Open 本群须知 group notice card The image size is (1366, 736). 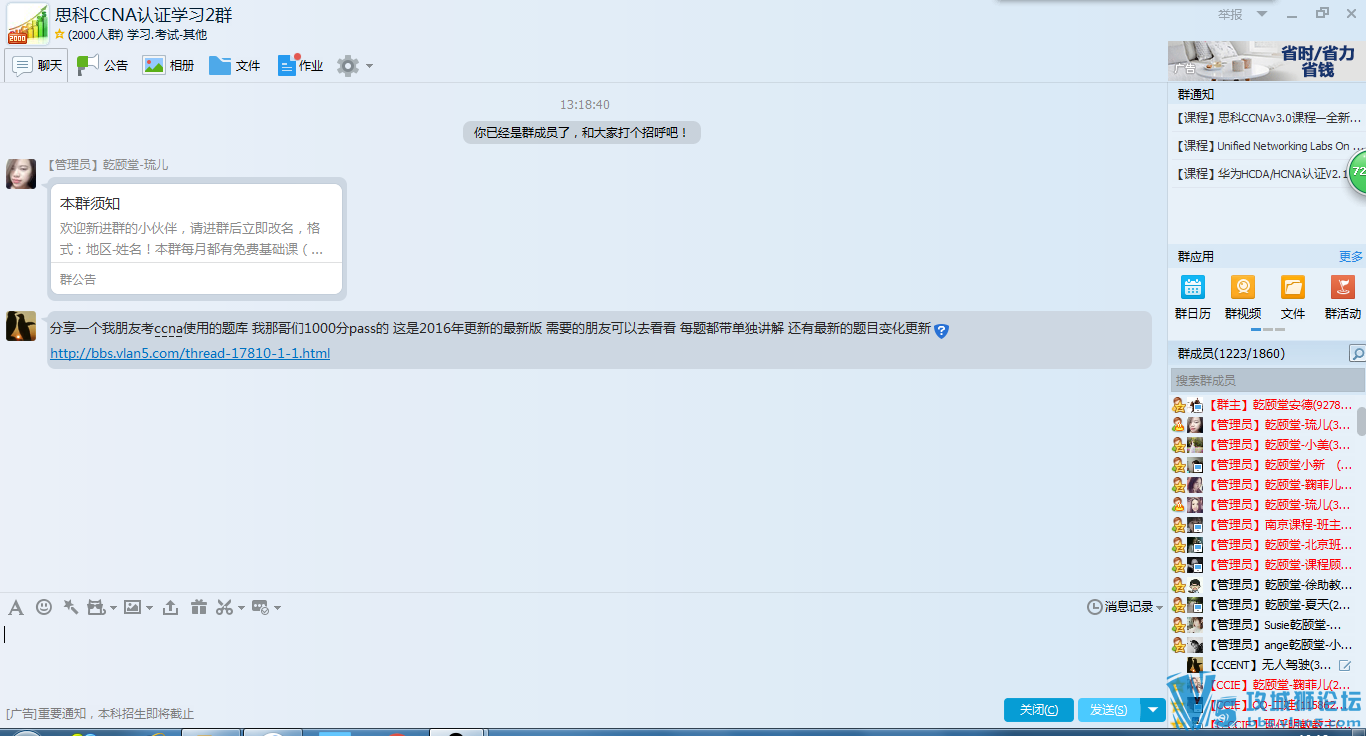point(196,239)
